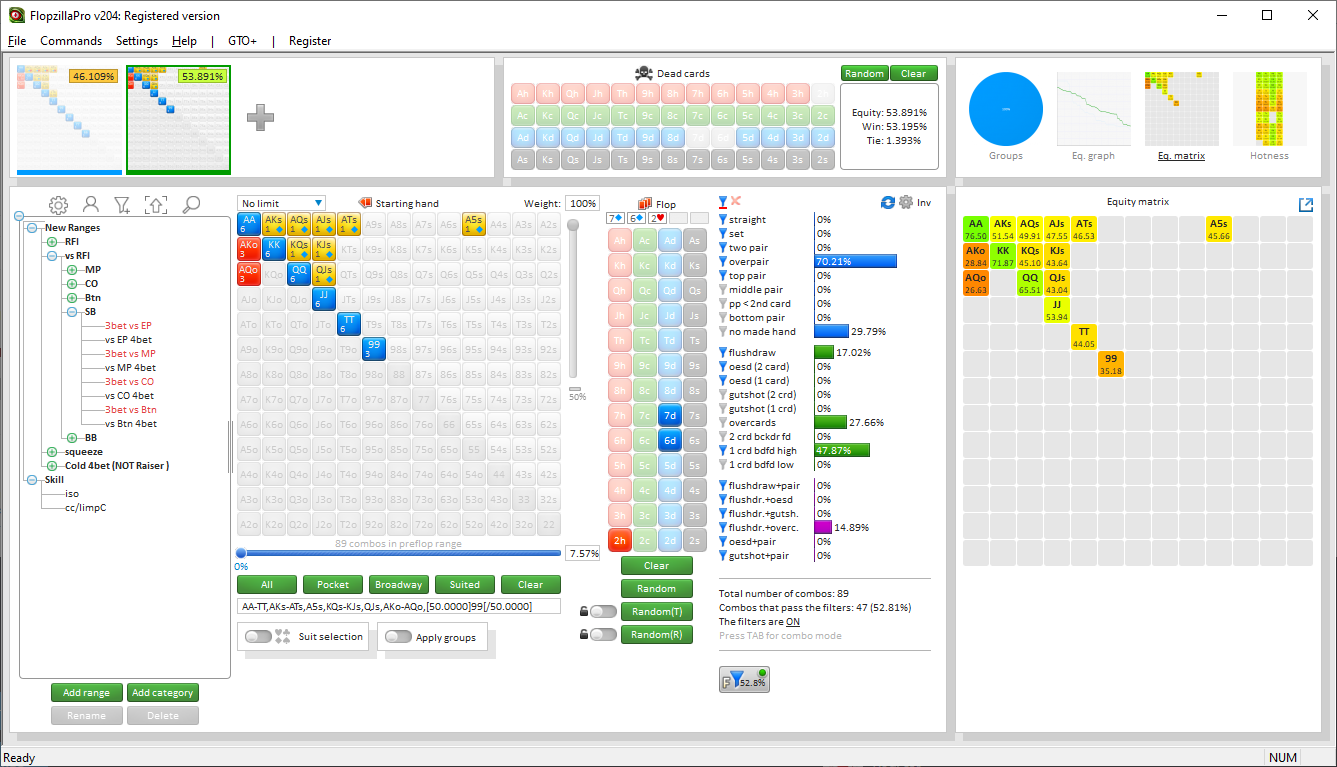The height and width of the screenshot is (767, 1337).
Task: Click the user profile icon above range tree
Action: click(91, 205)
